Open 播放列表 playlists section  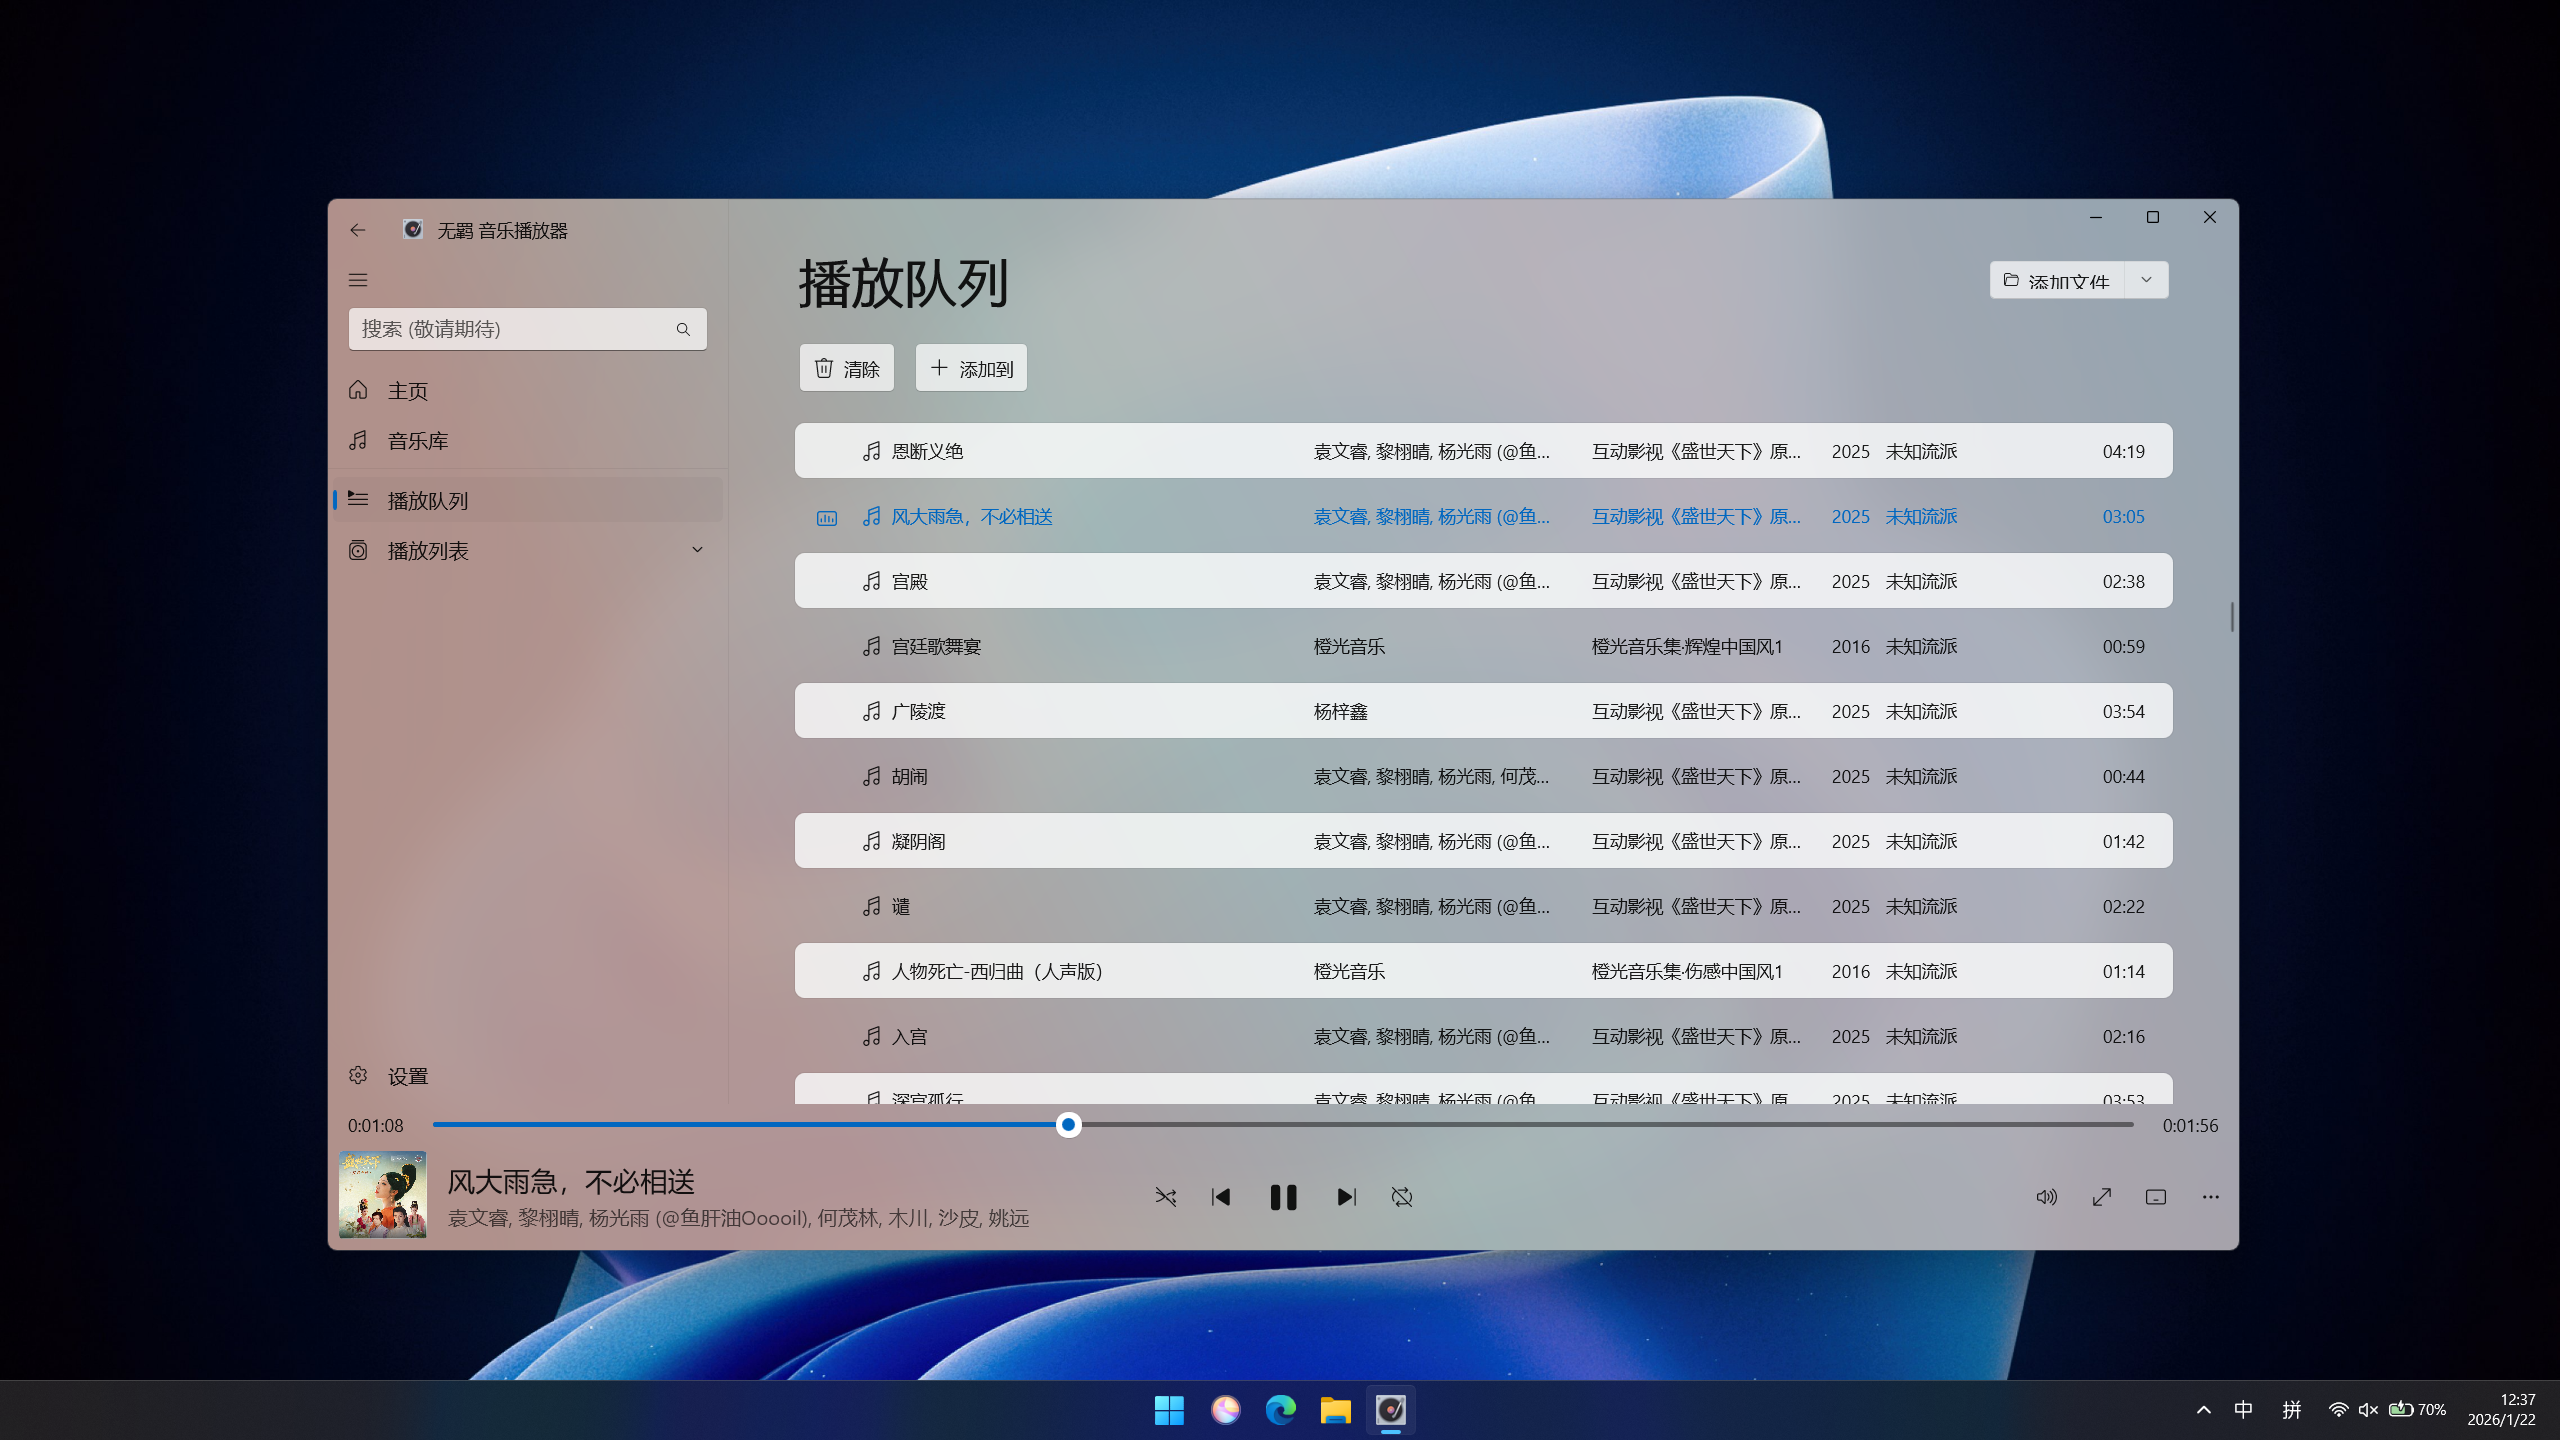(527, 550)
